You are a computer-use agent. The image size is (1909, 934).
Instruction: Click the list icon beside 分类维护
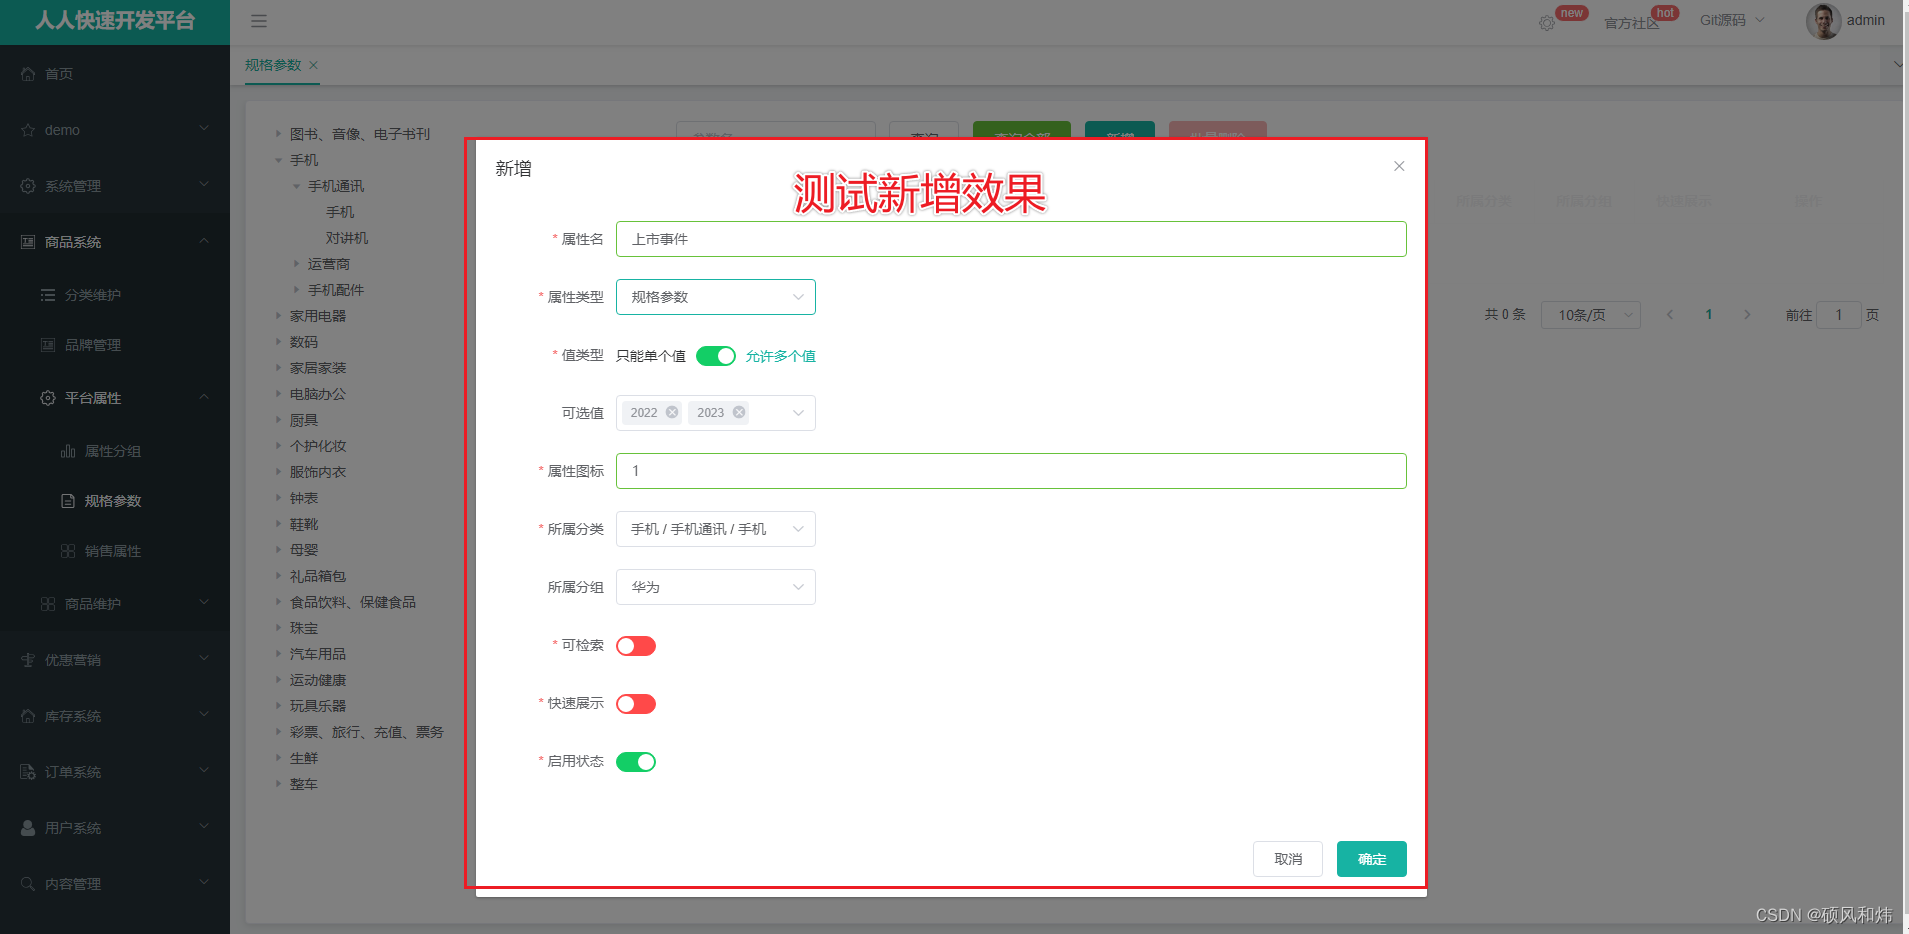48,295
